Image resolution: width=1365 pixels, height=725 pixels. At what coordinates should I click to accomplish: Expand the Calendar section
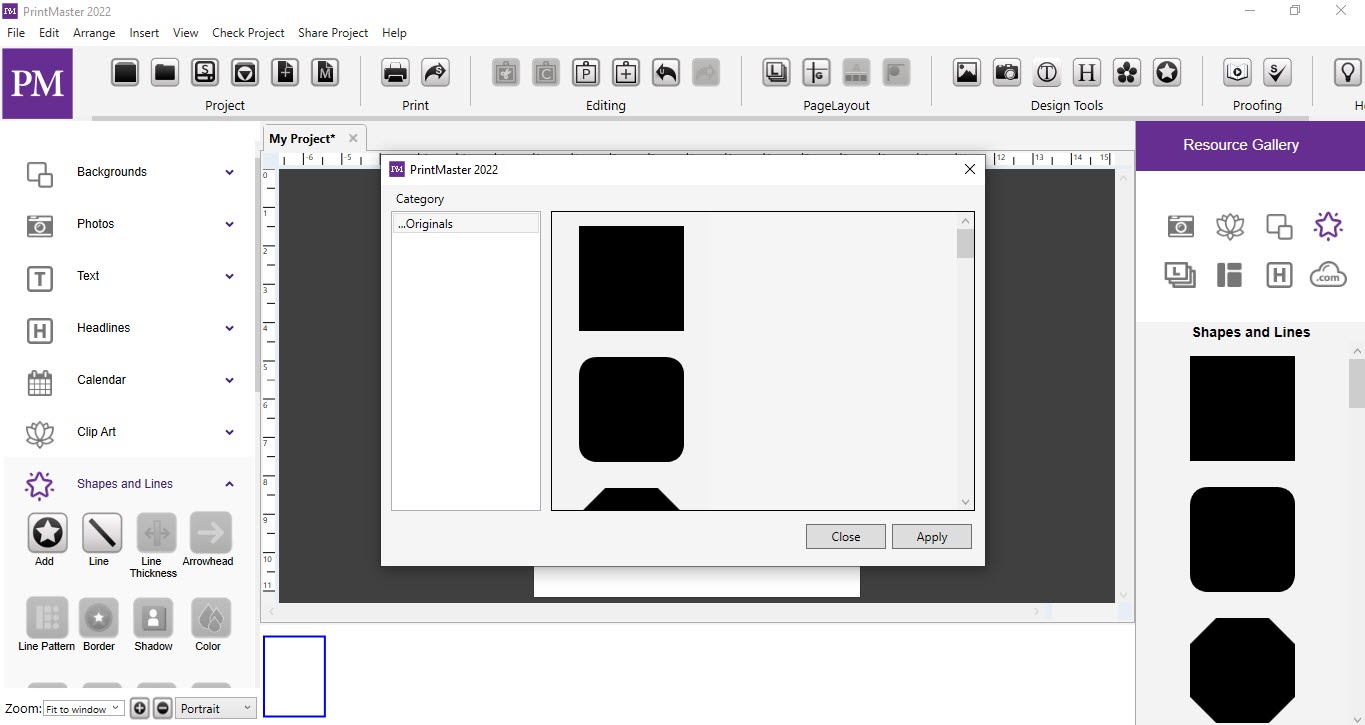229,380
